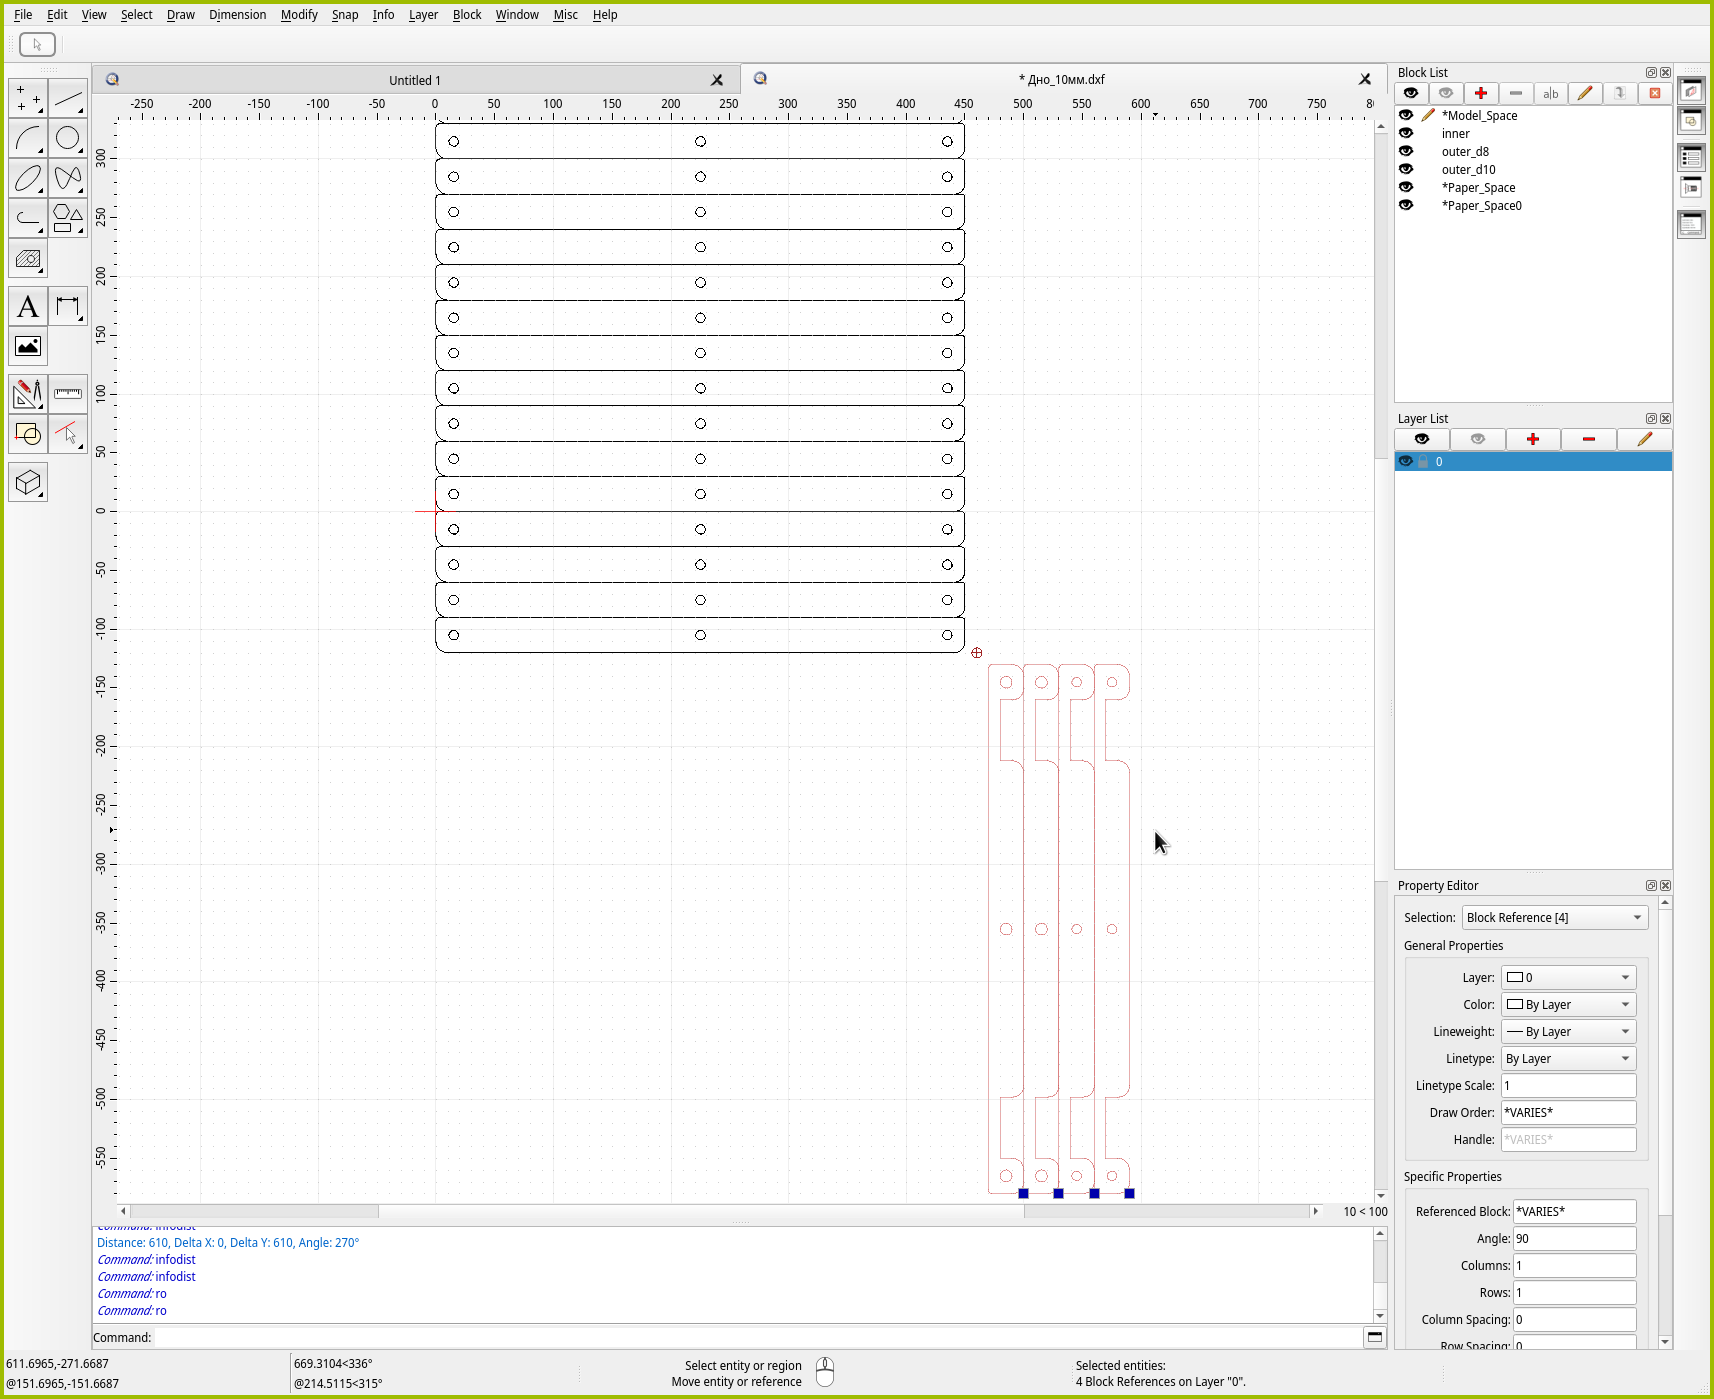The height and width of the screenshot is (1399, 1714).
Task: Choose the Text tool
Action: (28, 307)
